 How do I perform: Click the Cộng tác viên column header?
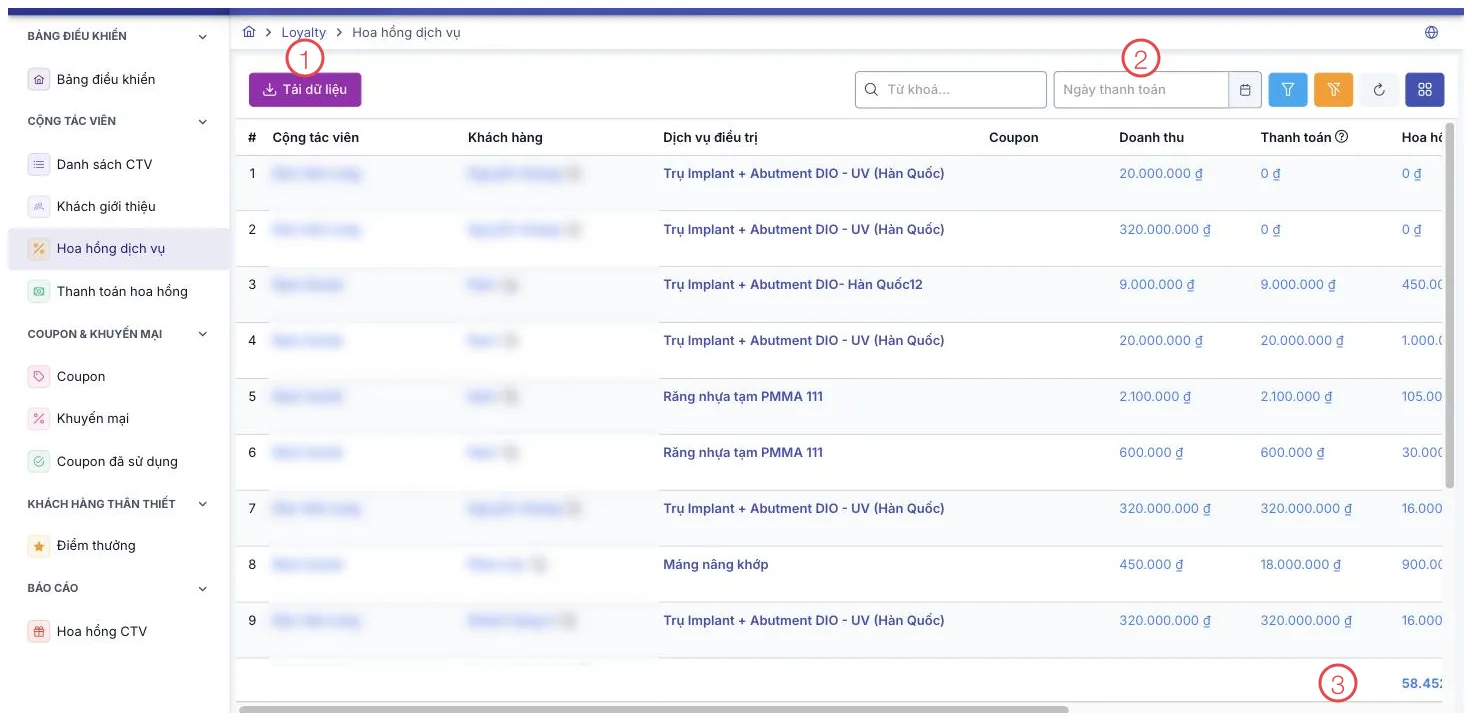[x=316, y=137]
